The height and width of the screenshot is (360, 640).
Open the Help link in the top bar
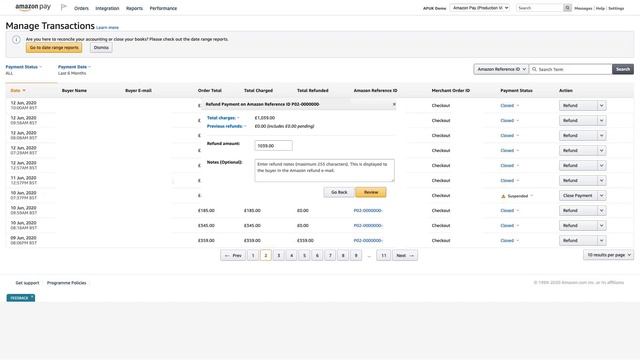600,8
